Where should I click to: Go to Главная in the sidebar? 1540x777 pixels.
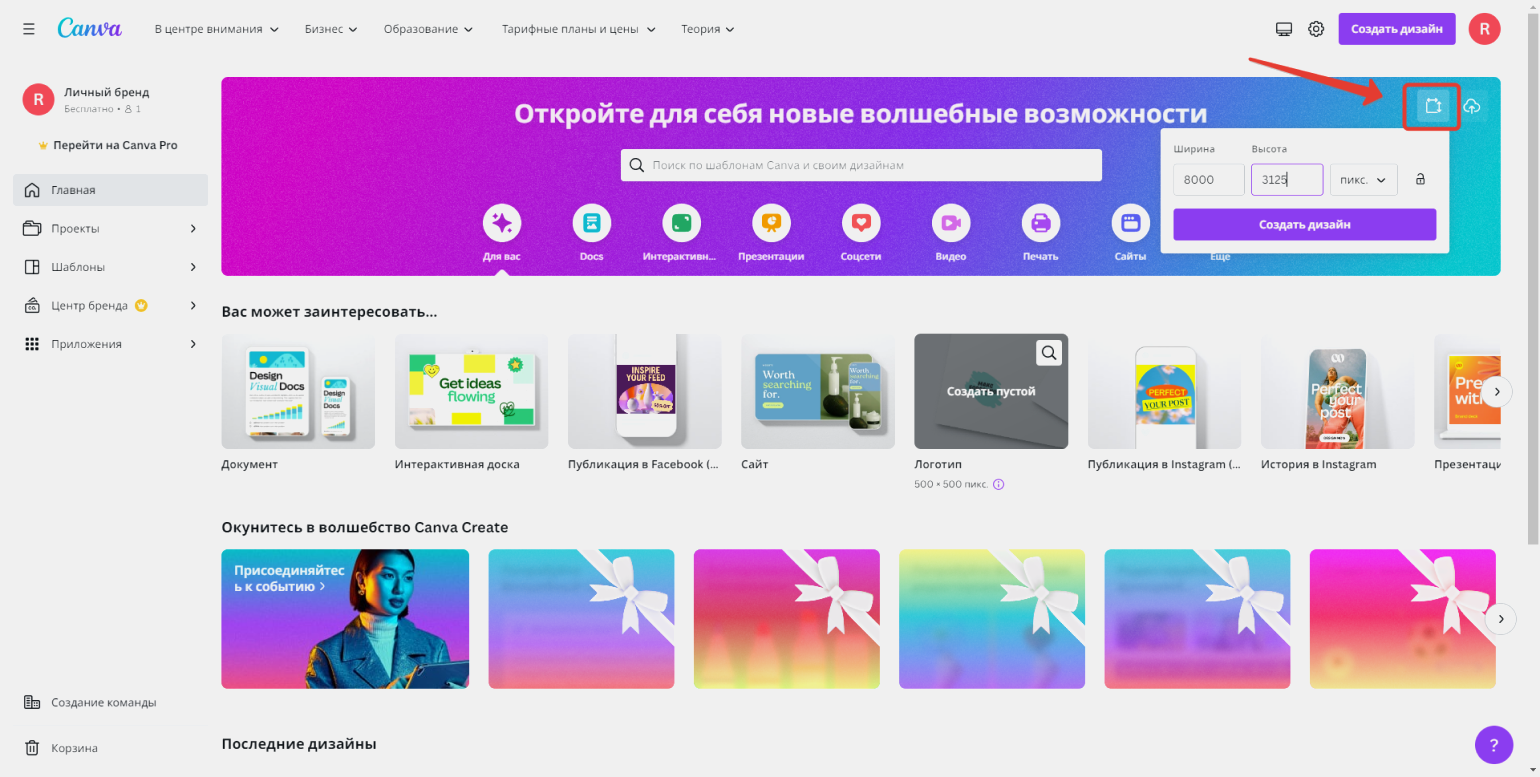[x=110, y=190]
